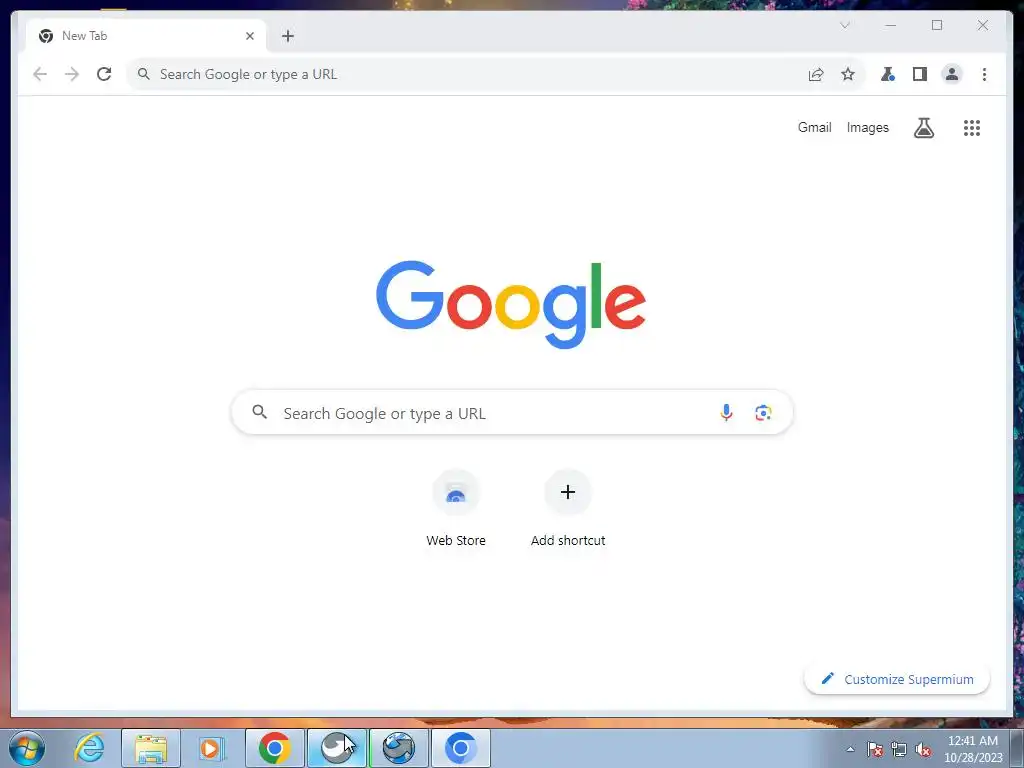Click the share page icon in address bar
1024x768 pixels.
(x=816, y=74)
